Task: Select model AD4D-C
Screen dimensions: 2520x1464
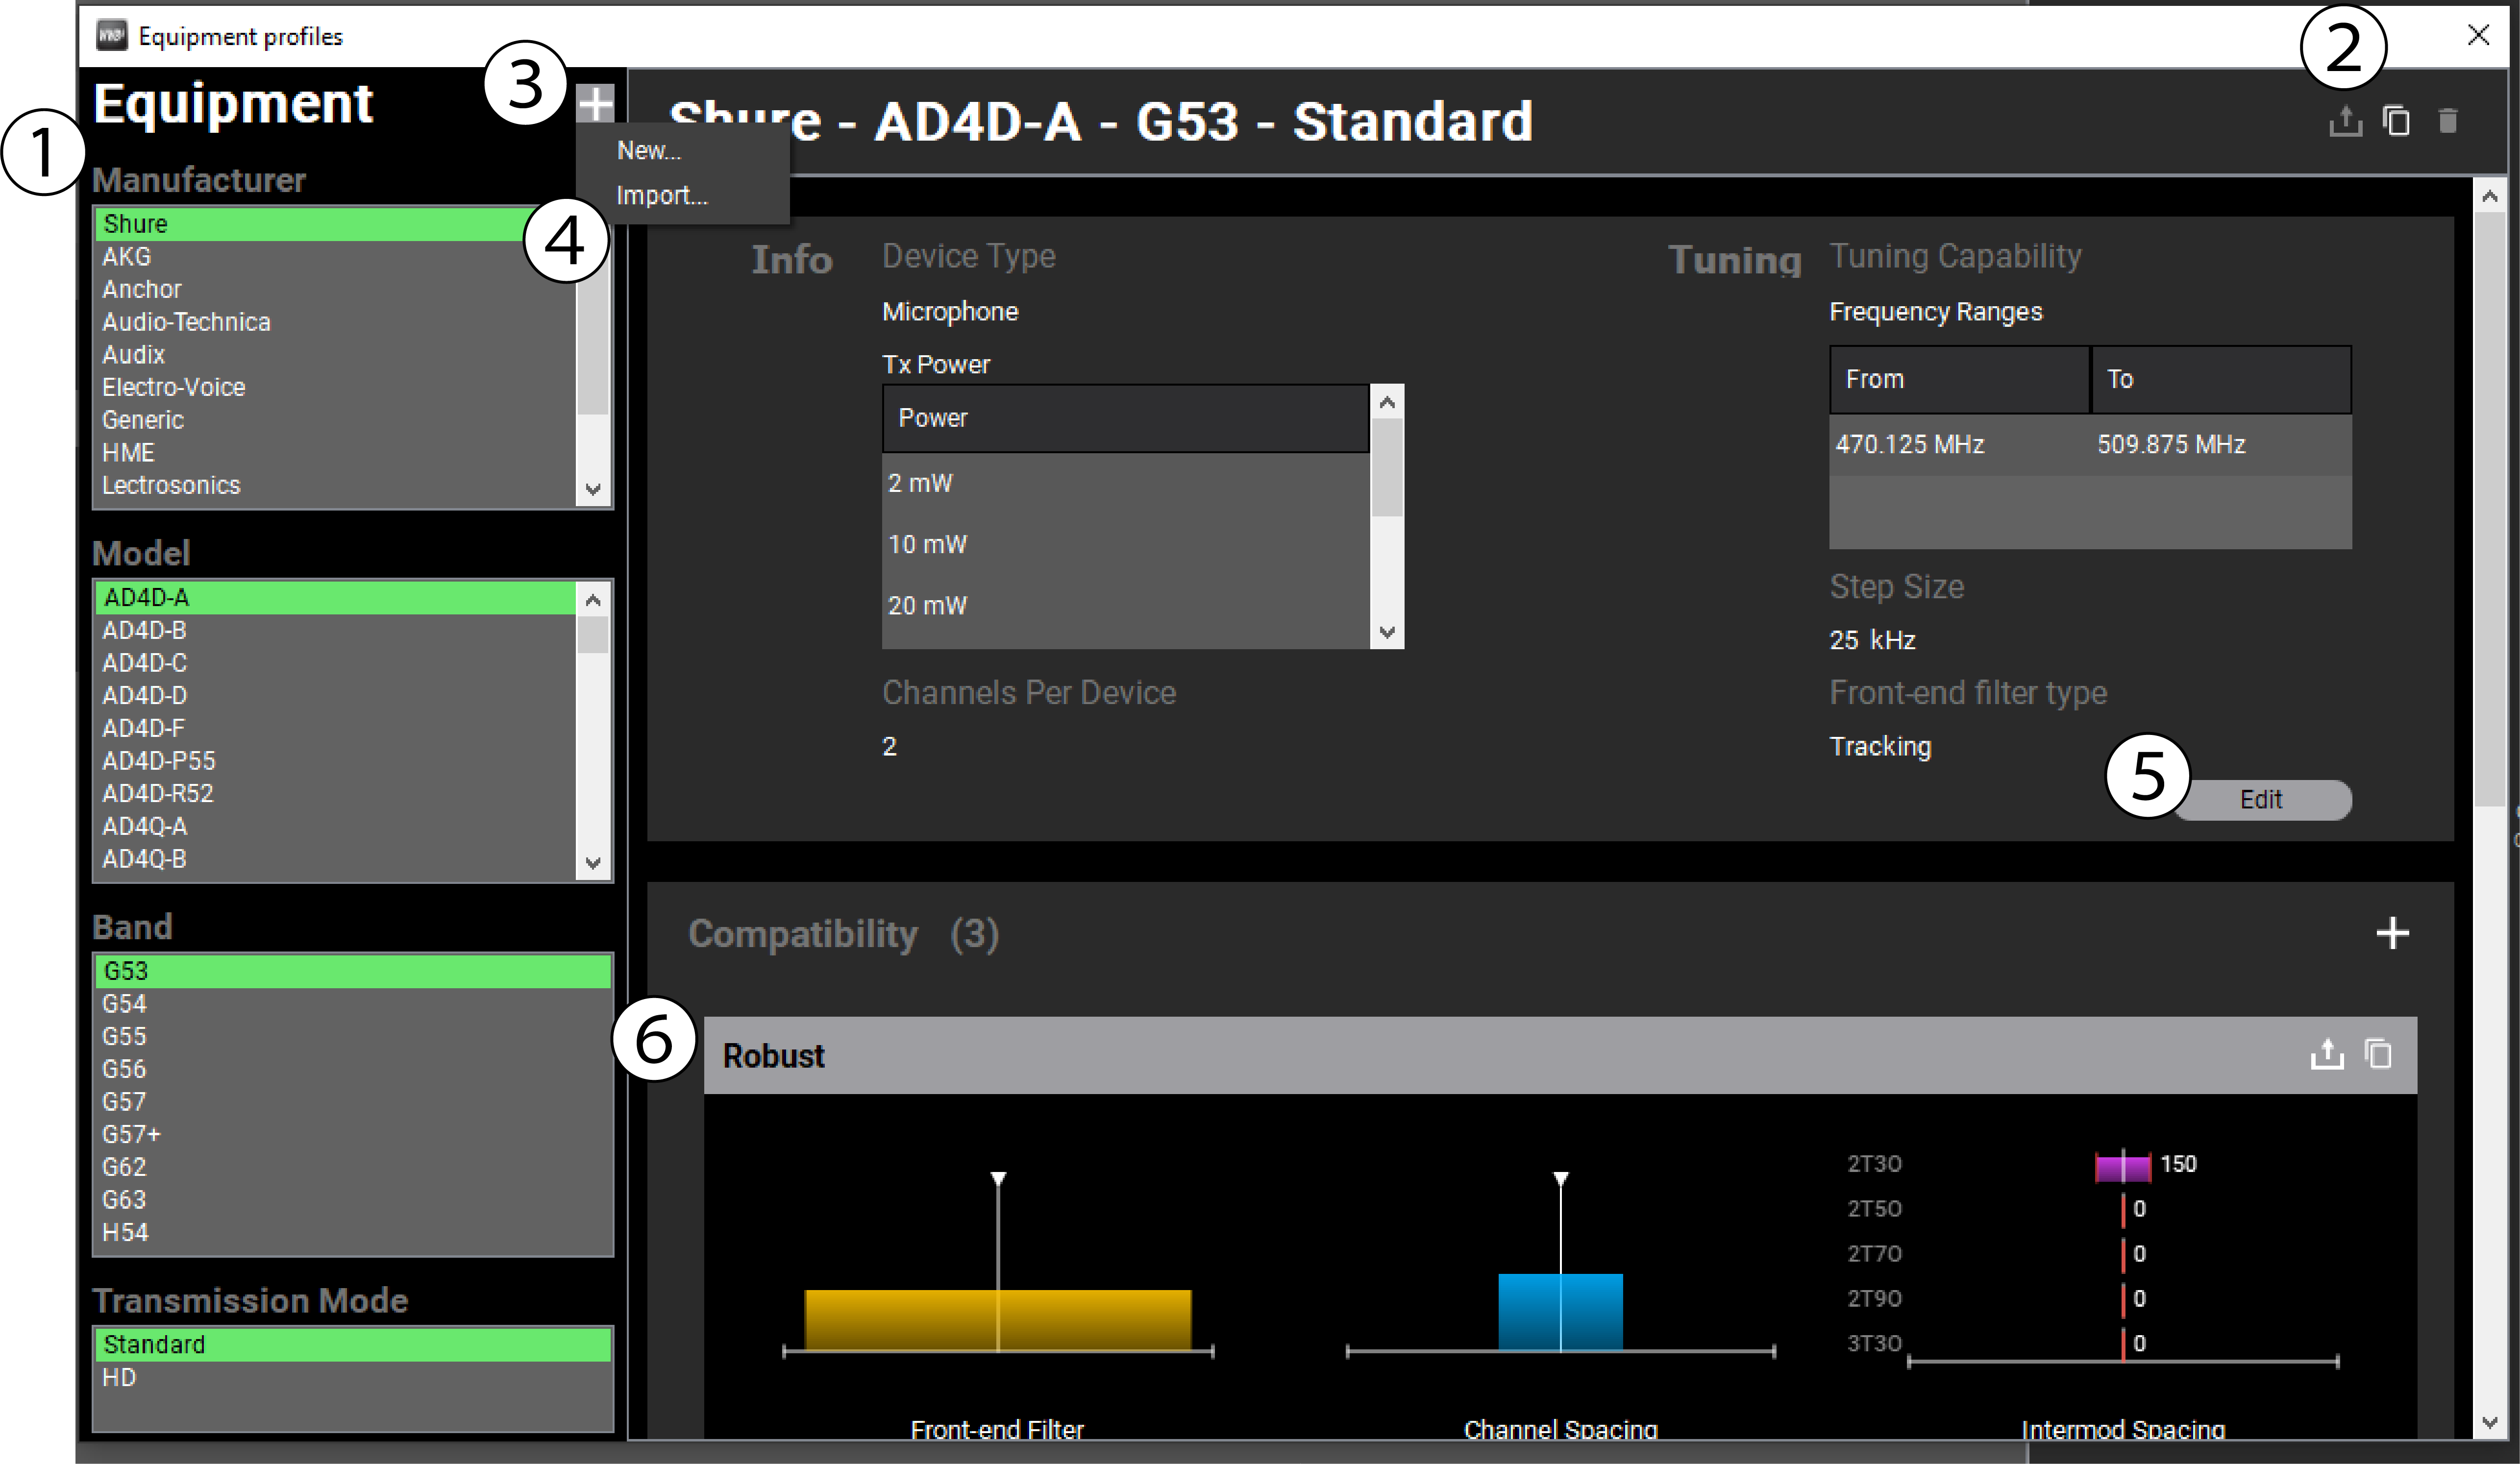Action: click(x=335, y=663)
